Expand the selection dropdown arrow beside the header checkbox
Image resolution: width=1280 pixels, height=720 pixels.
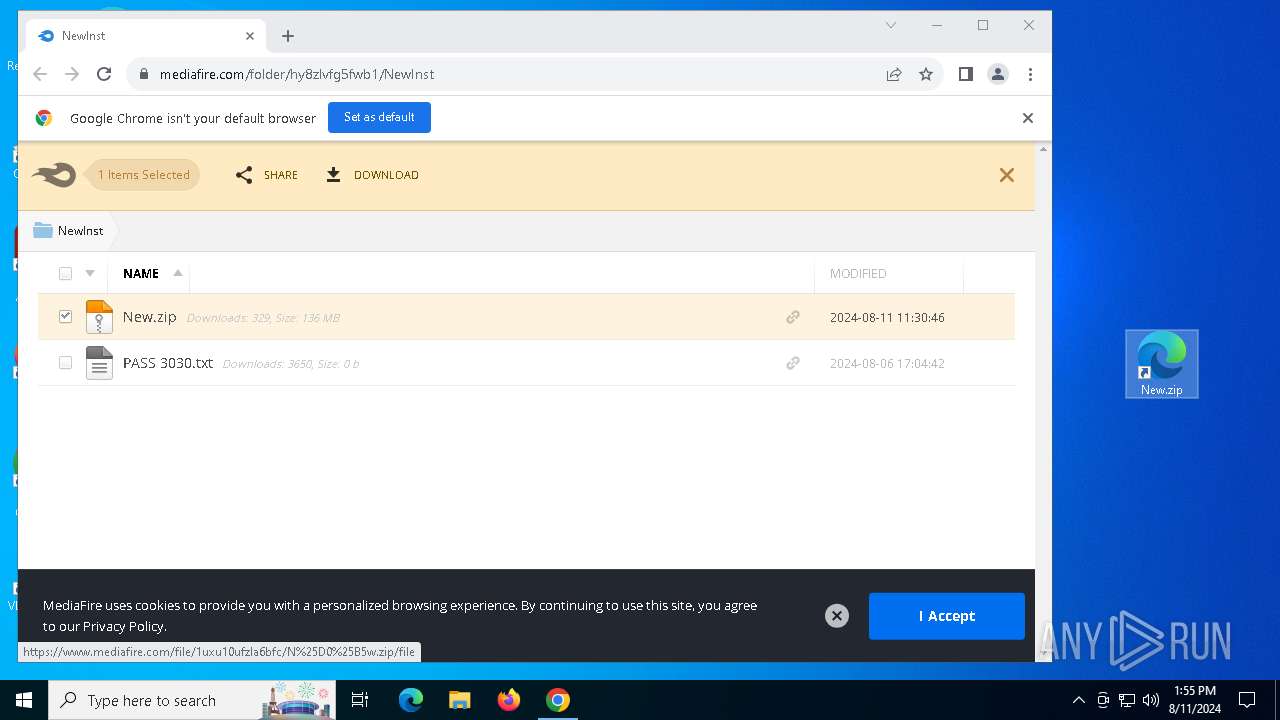[x=90, y=273]
